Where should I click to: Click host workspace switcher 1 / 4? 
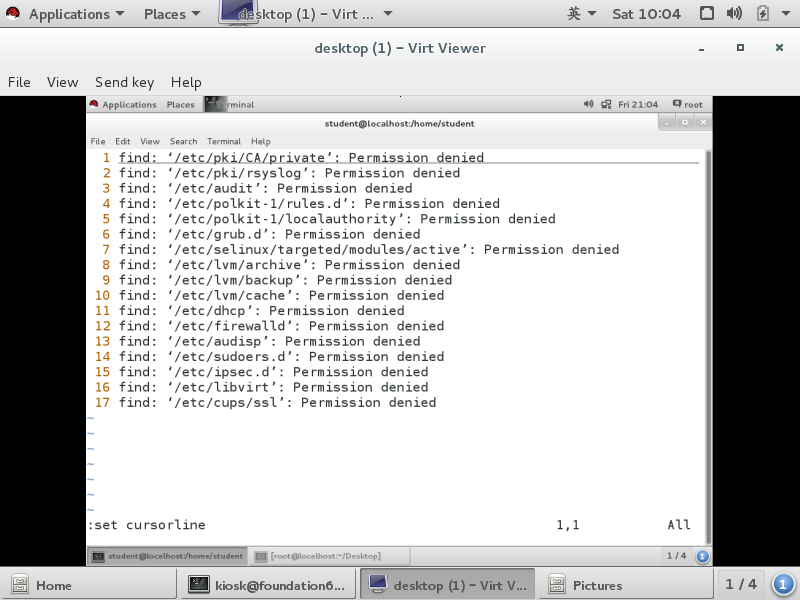741,584
